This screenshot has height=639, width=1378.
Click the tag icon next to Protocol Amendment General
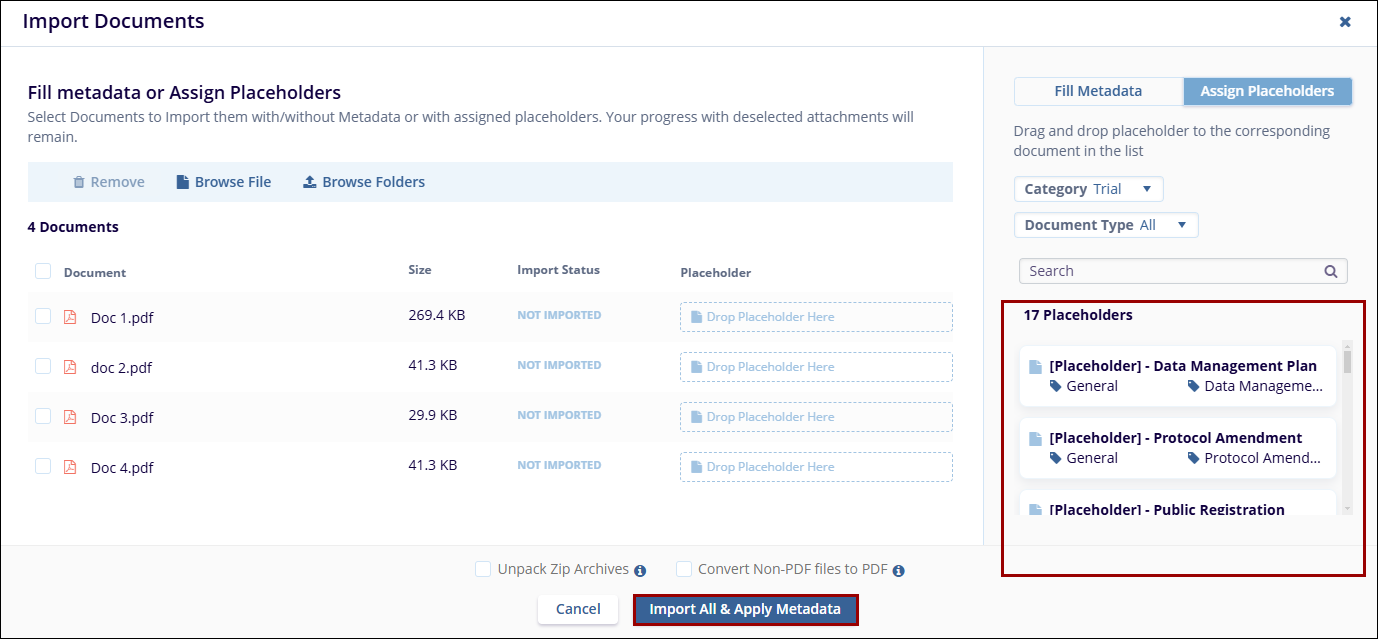(1055, 458)
